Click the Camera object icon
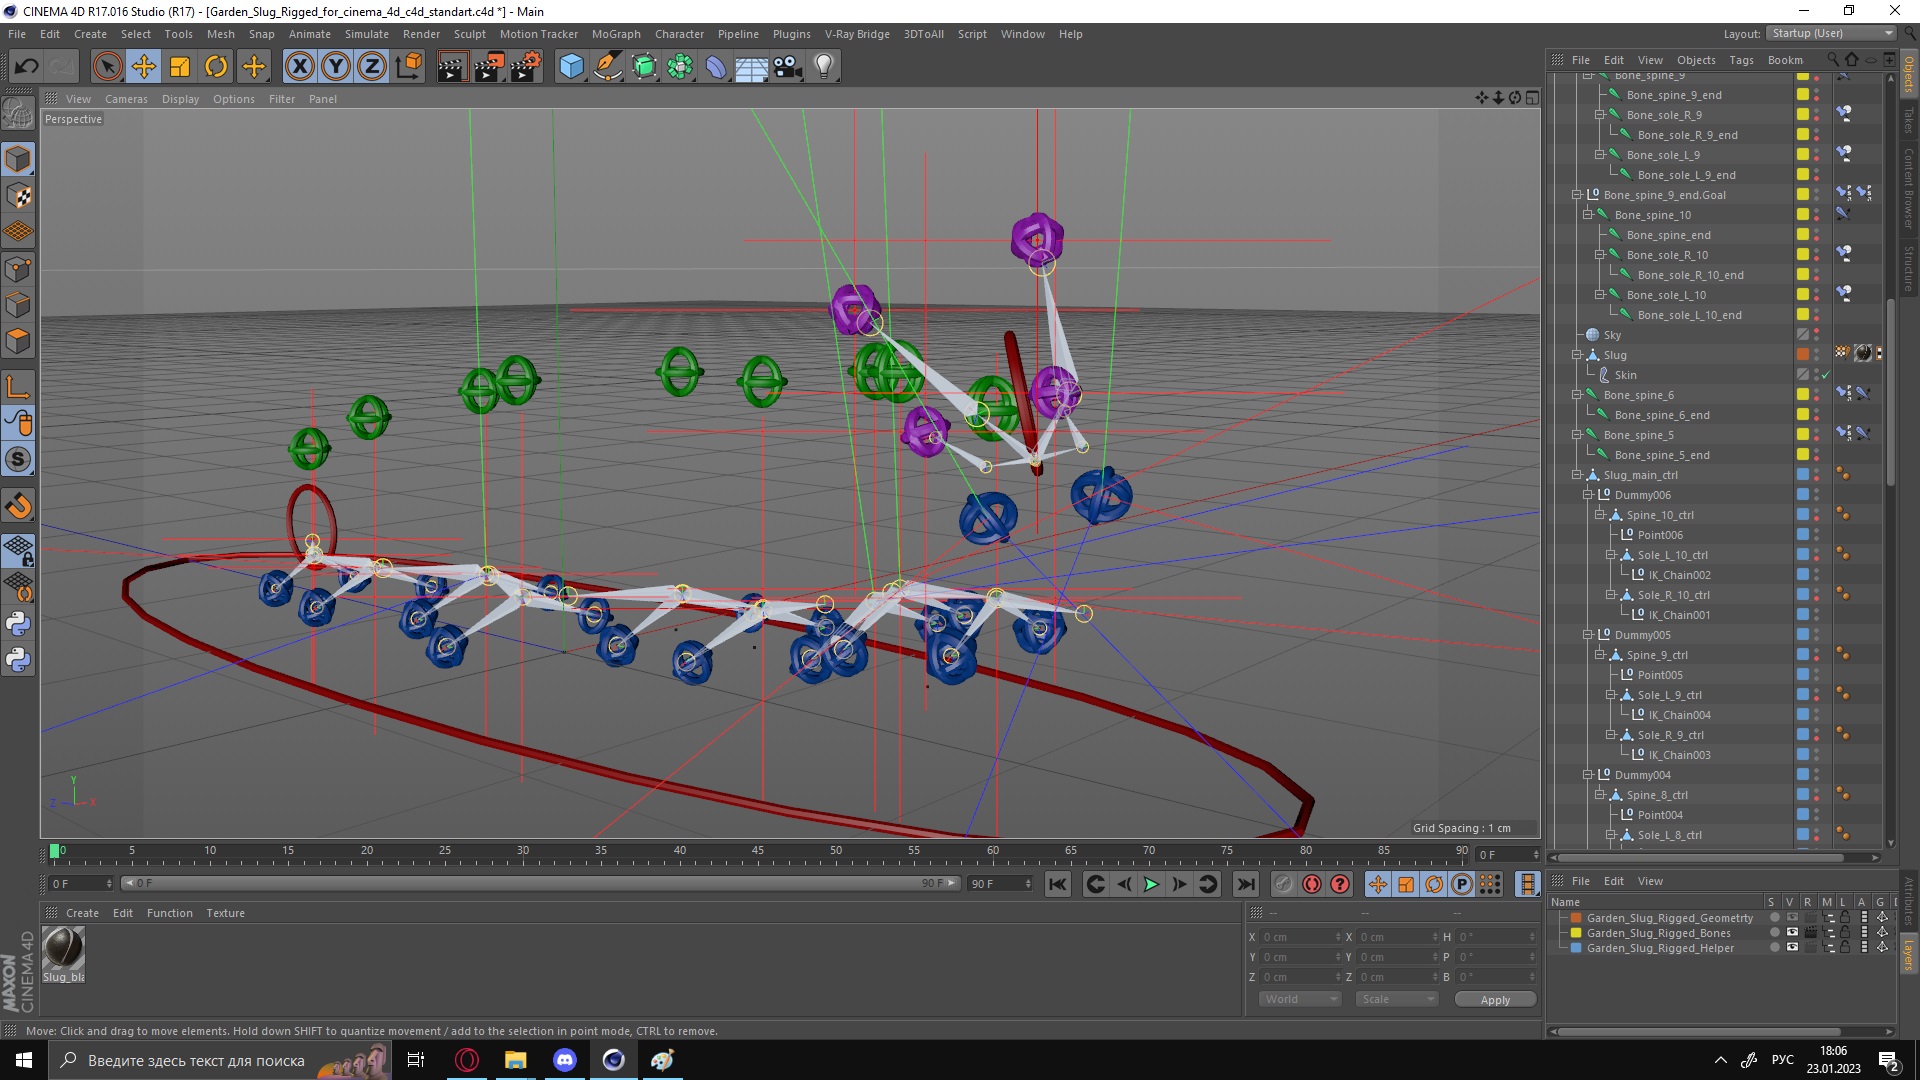Image resolution: width=1920 pixels, height=1080 pixels. [x=788, y=67]
